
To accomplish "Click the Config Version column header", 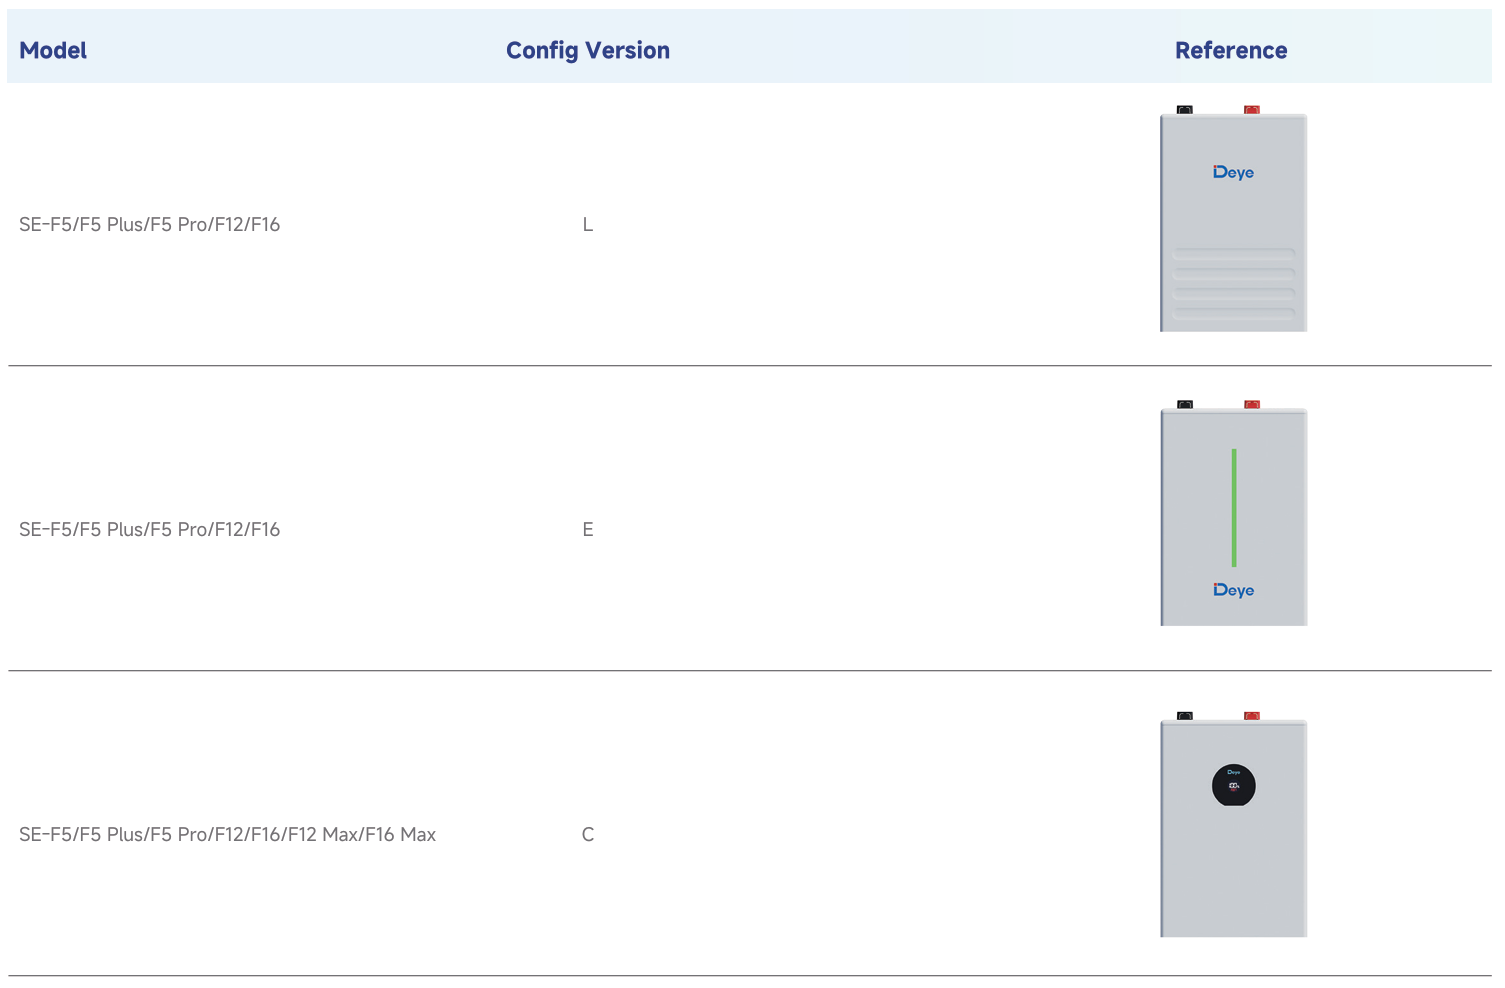I will coord(587,50).
